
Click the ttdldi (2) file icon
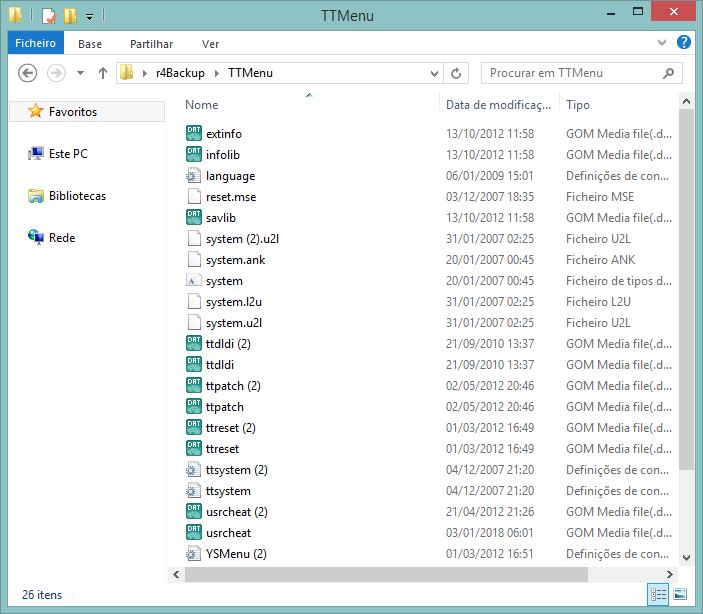(x=194, y=344)
